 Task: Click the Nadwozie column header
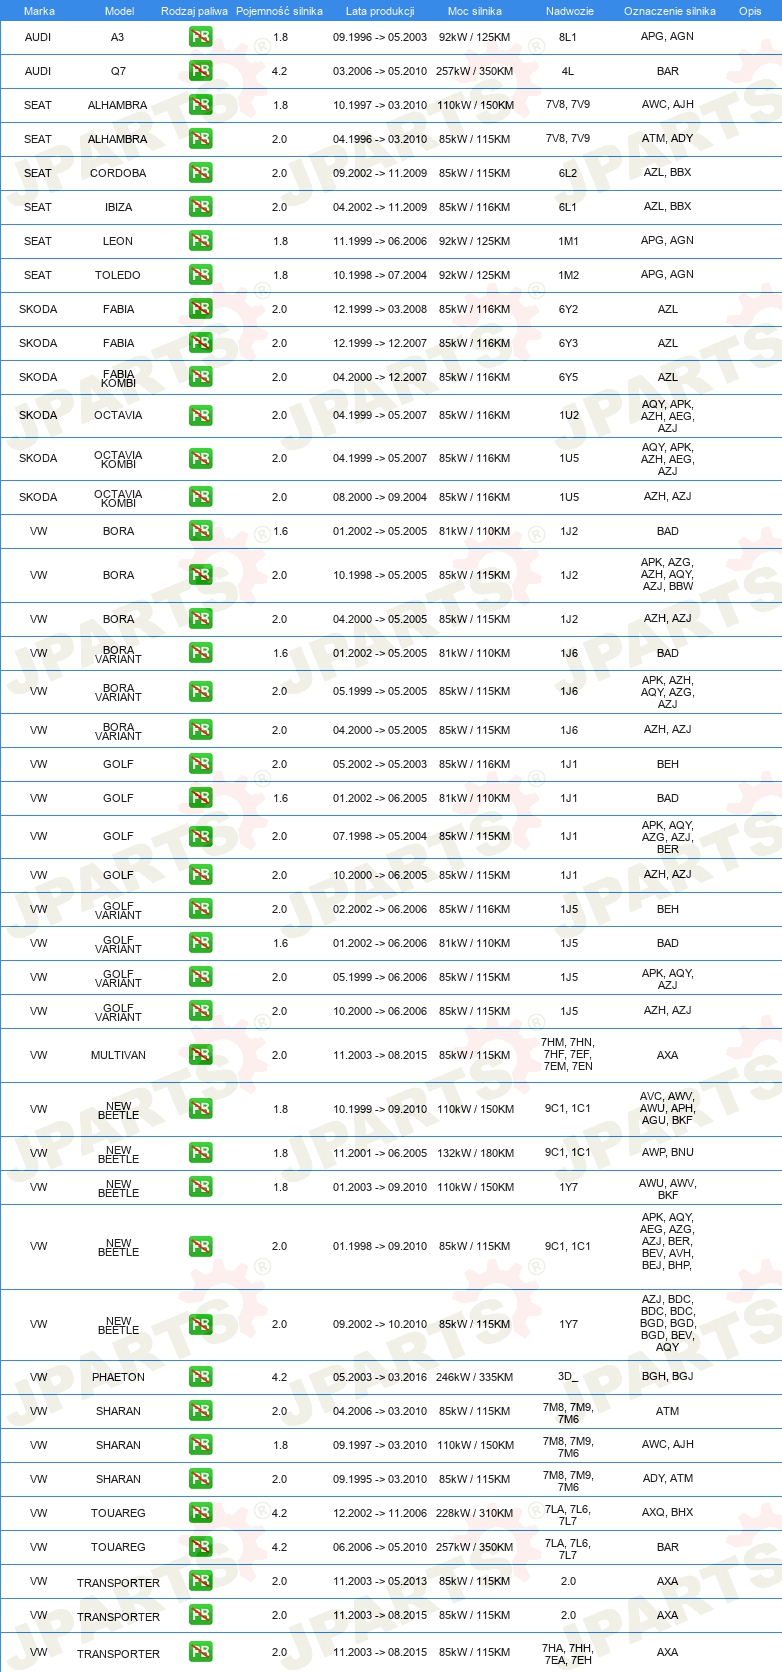tap(570, 11)
